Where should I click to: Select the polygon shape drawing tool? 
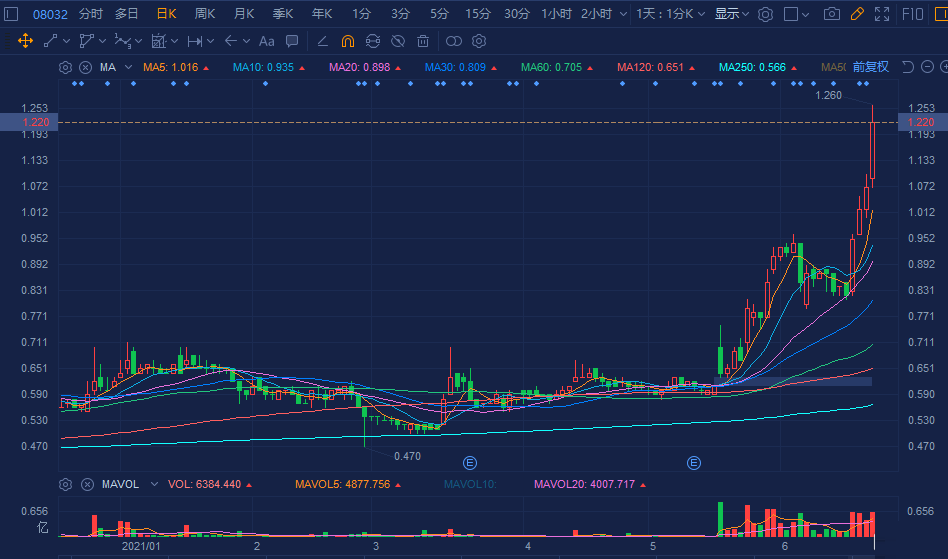click(x=86, y=41)
